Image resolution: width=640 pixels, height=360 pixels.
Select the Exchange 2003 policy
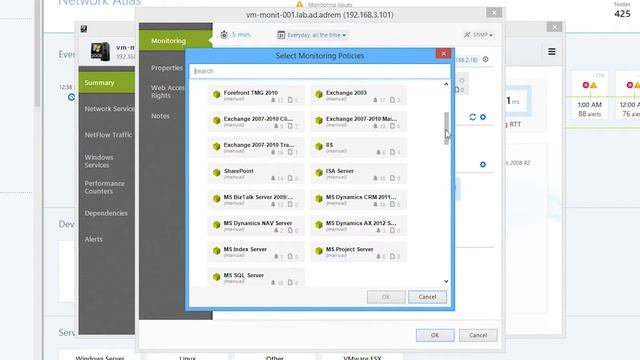point(358,96)
